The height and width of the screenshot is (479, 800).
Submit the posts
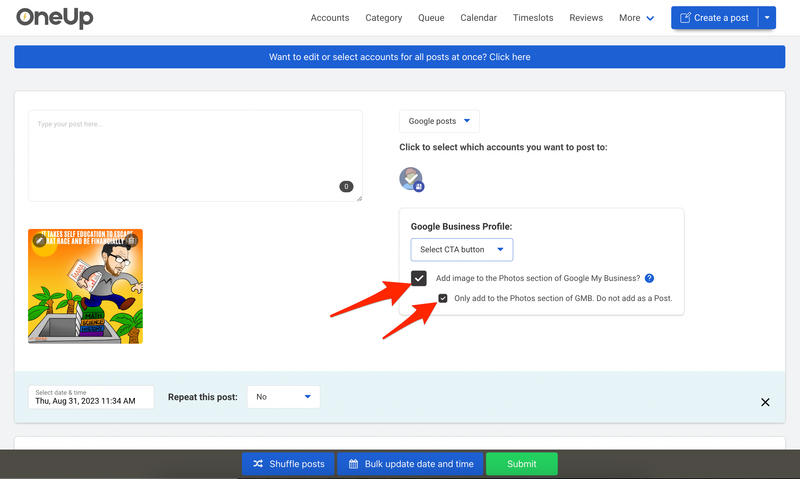click(x=521, y=464)
